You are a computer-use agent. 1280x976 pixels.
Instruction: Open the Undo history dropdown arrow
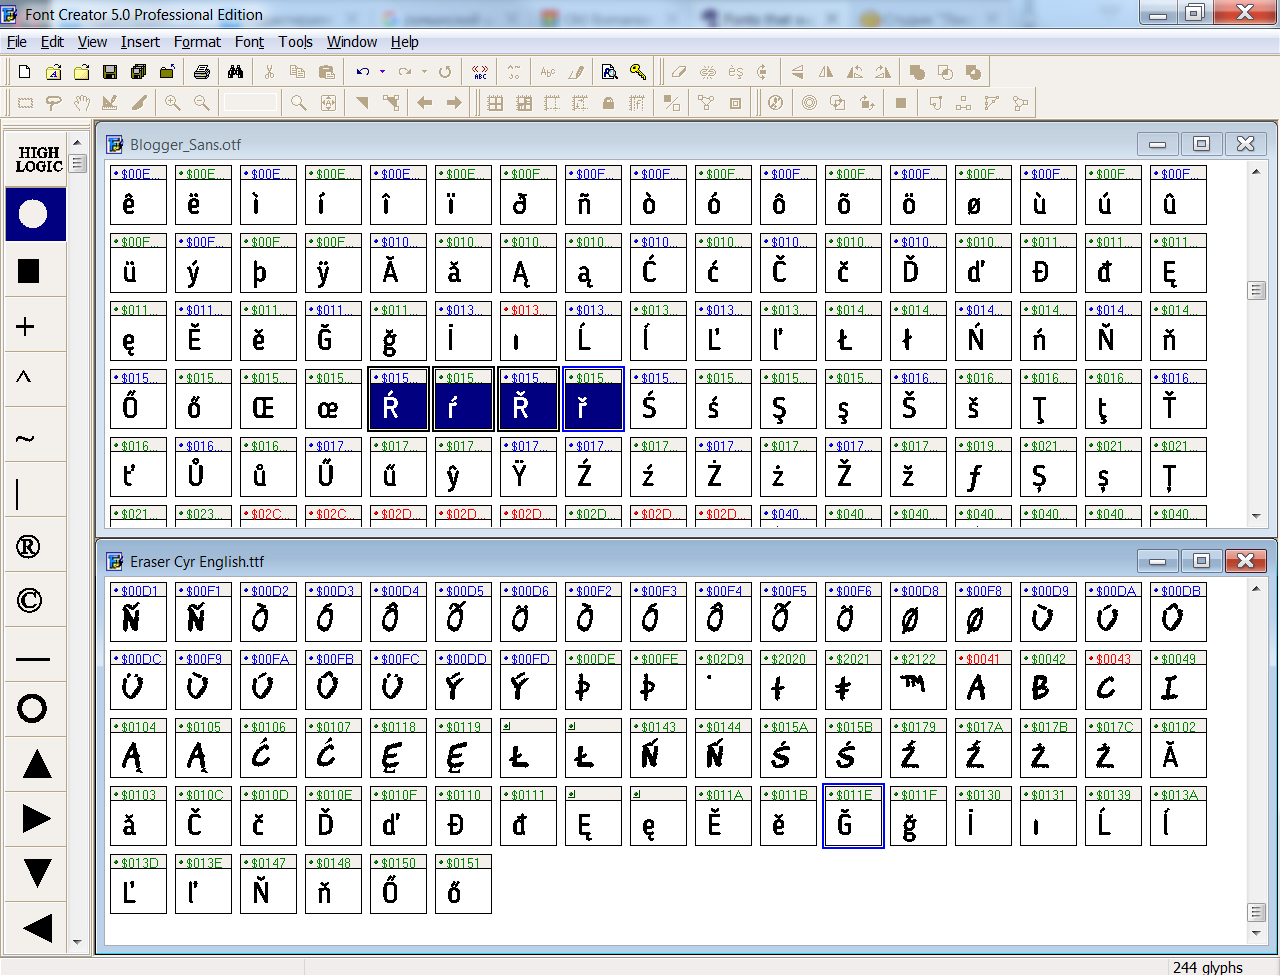382,72
